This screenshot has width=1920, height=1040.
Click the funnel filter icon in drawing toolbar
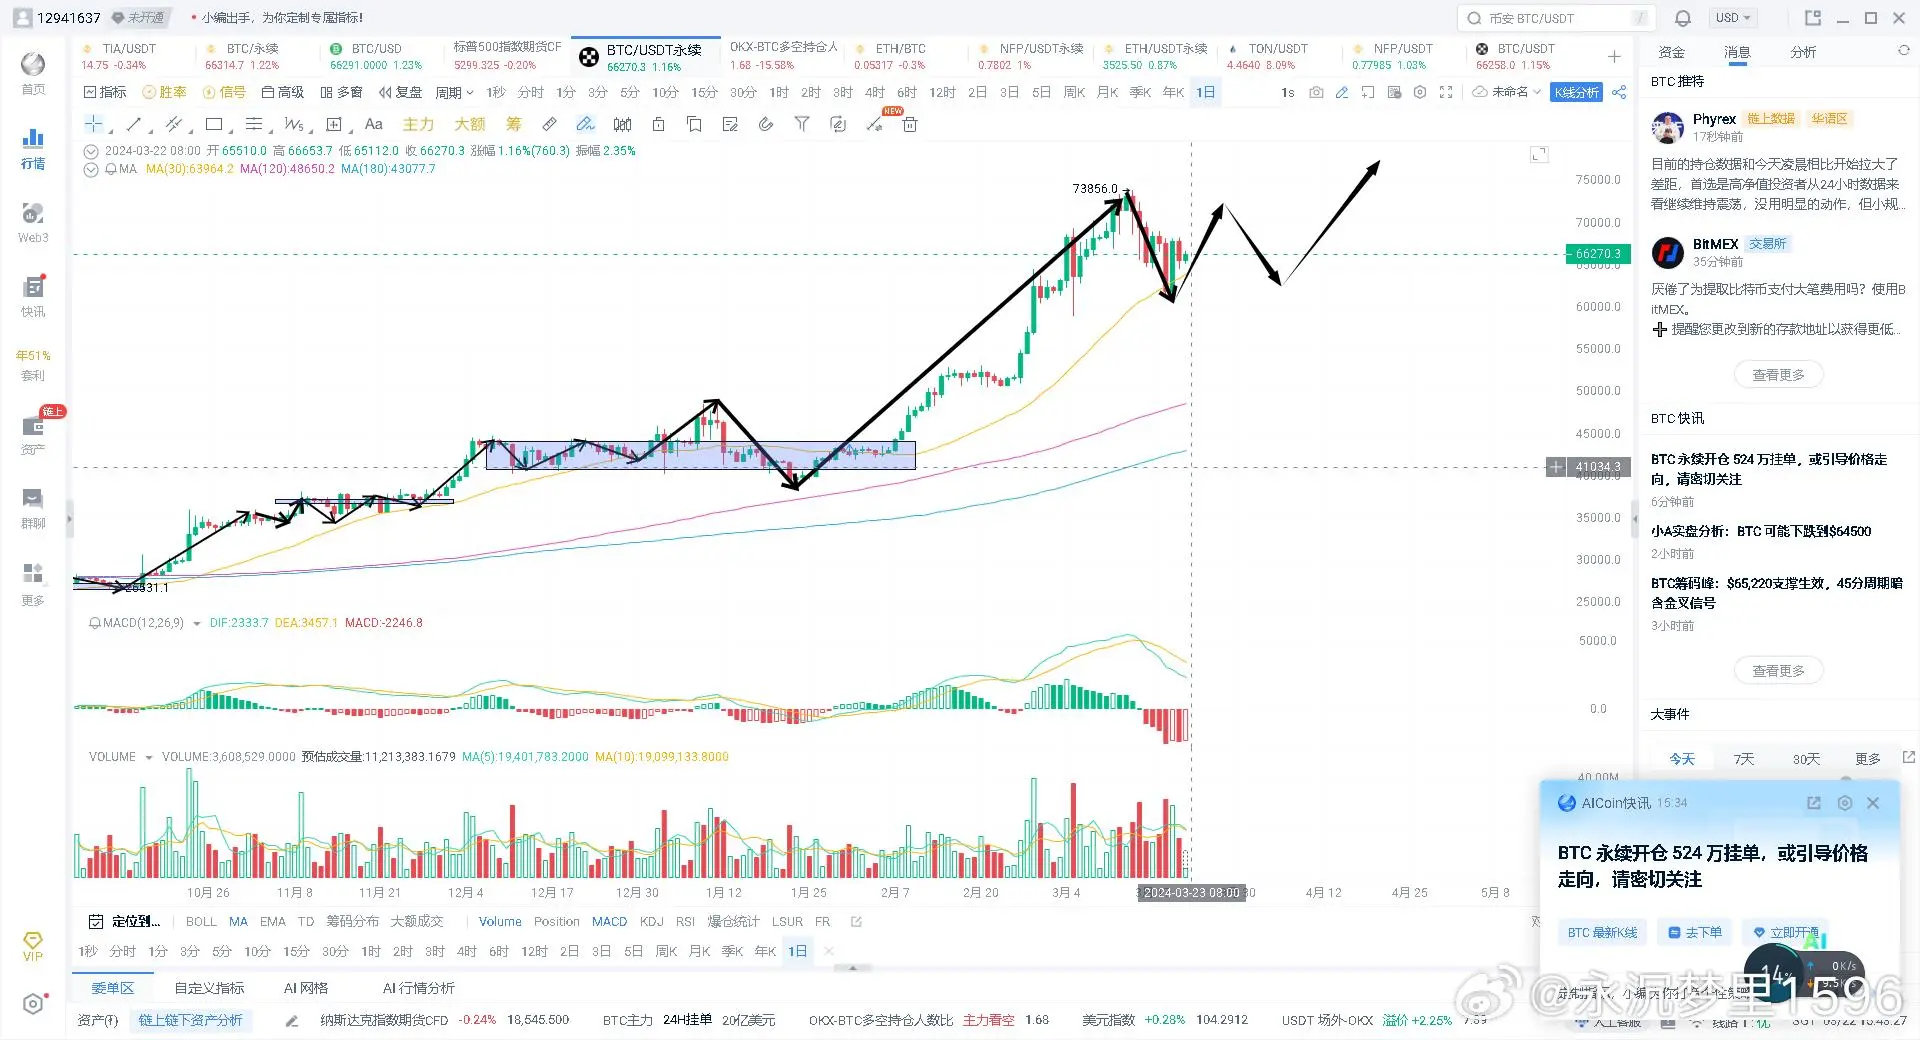pos(802,124)
